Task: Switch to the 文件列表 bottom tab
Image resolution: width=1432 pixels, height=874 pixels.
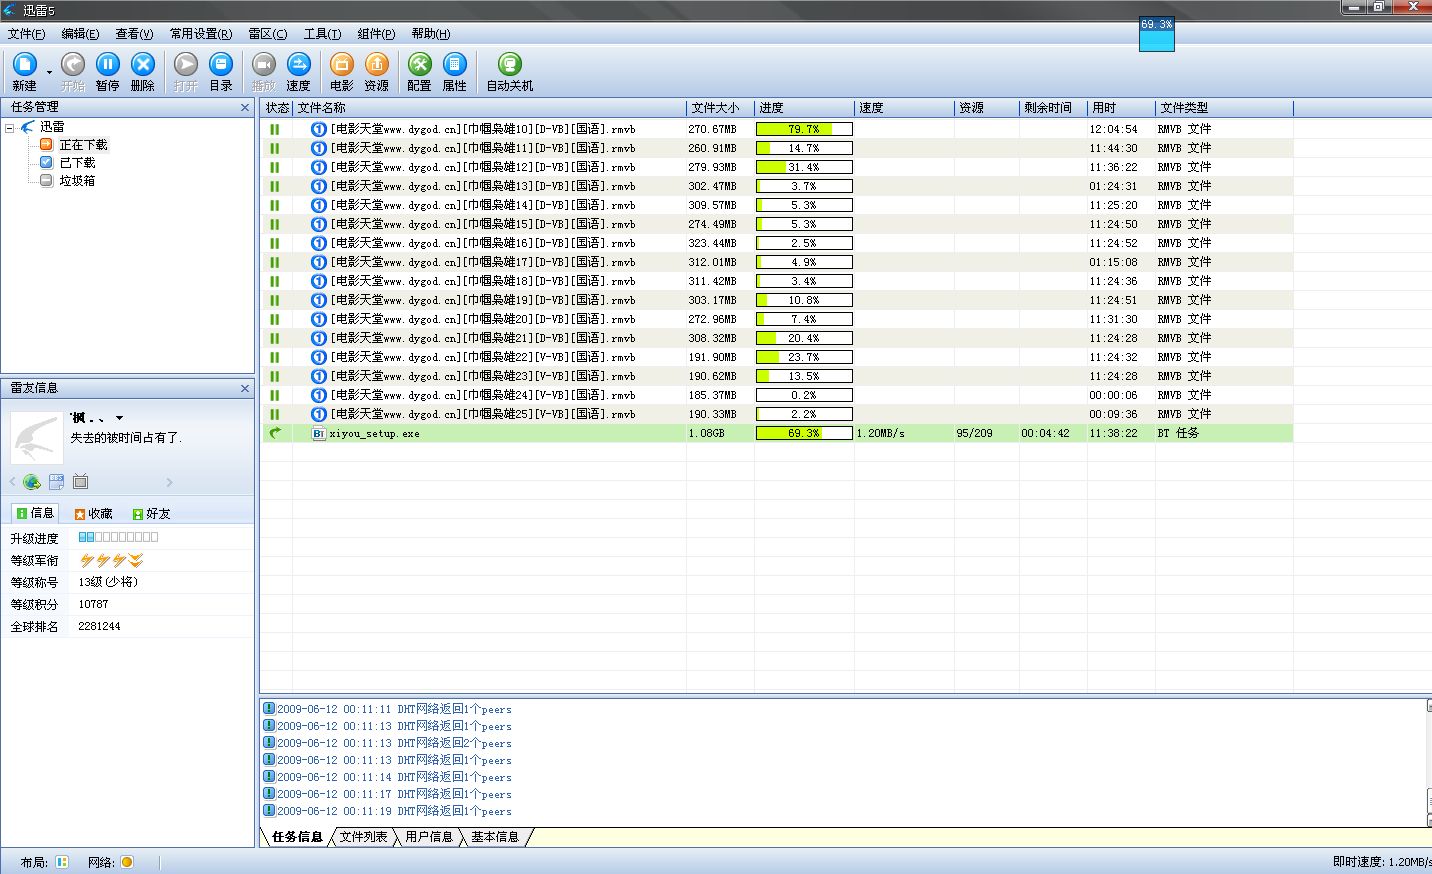Action: coord(363,837)
